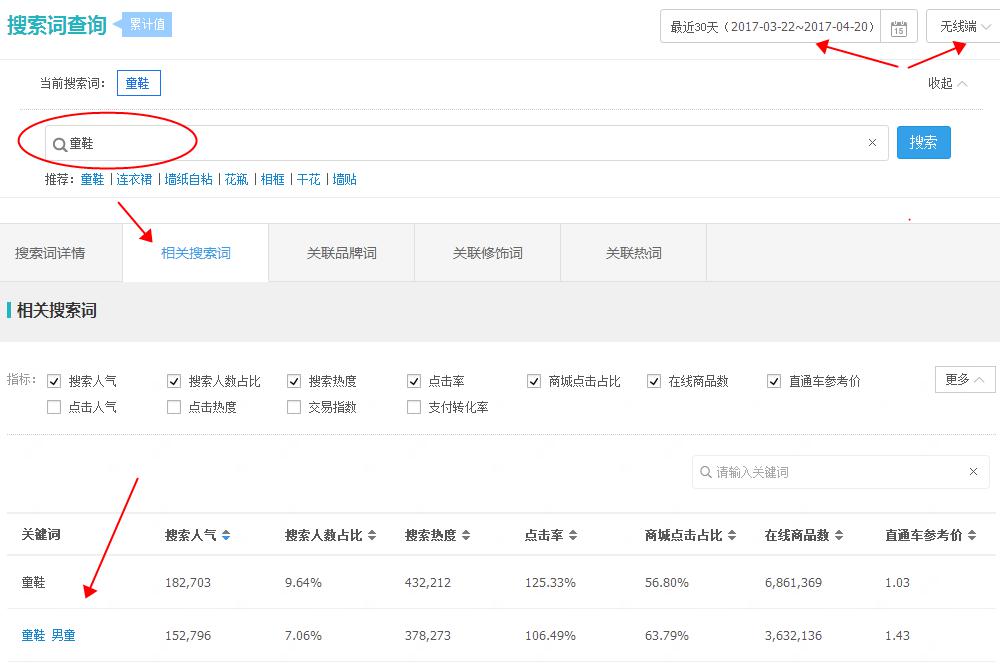
Task: Click the blue 搜索 button
Action: (923, 142)
